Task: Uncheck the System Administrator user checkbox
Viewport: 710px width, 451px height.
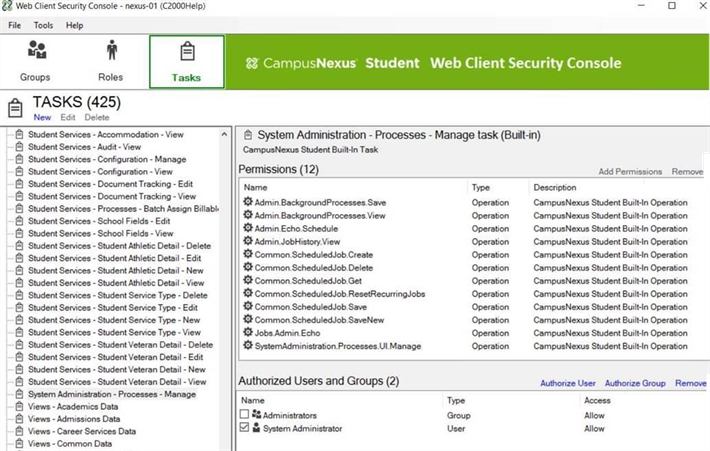Action: 245,427
